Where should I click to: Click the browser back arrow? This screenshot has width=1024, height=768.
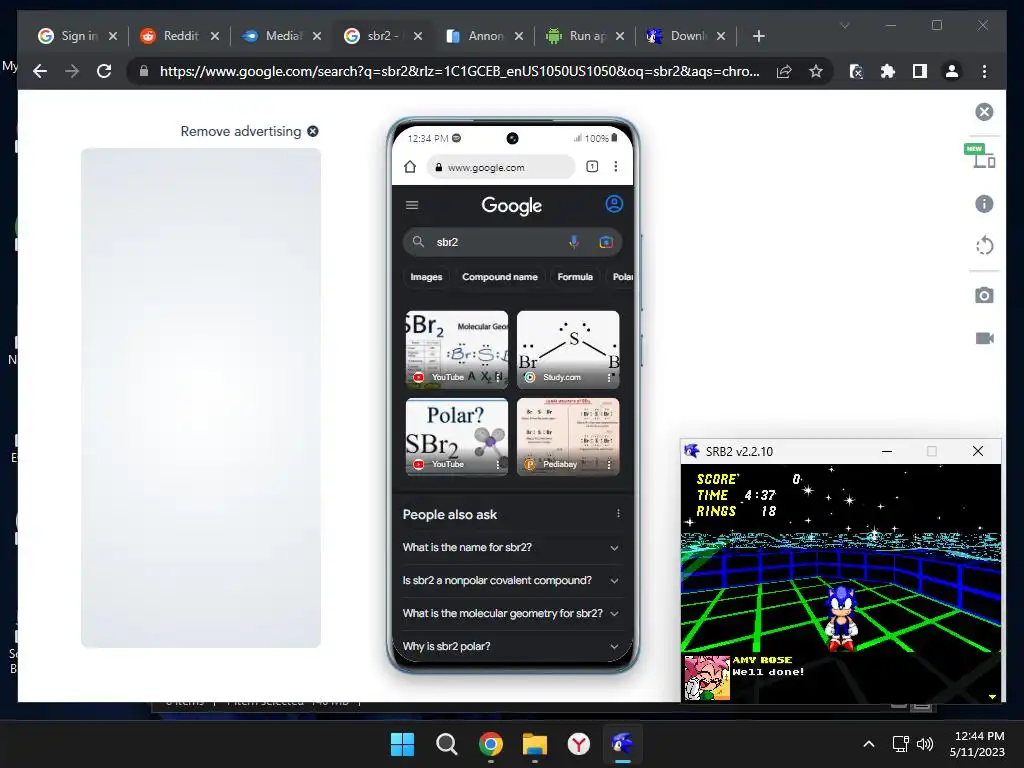(x=40, y=71)
